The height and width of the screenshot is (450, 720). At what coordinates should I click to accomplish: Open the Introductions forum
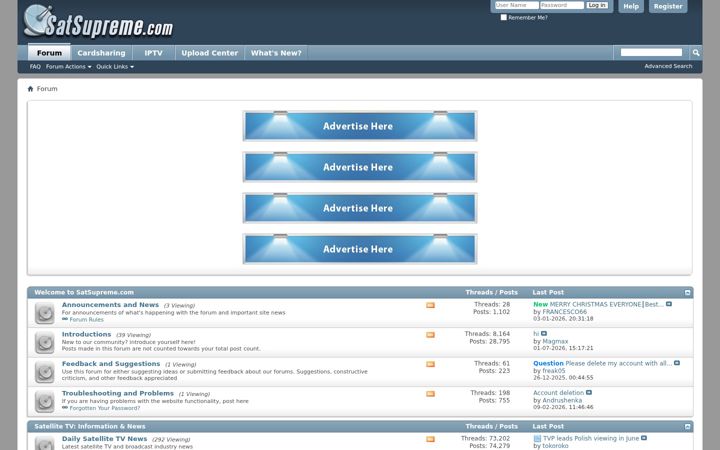click(86, 334)
